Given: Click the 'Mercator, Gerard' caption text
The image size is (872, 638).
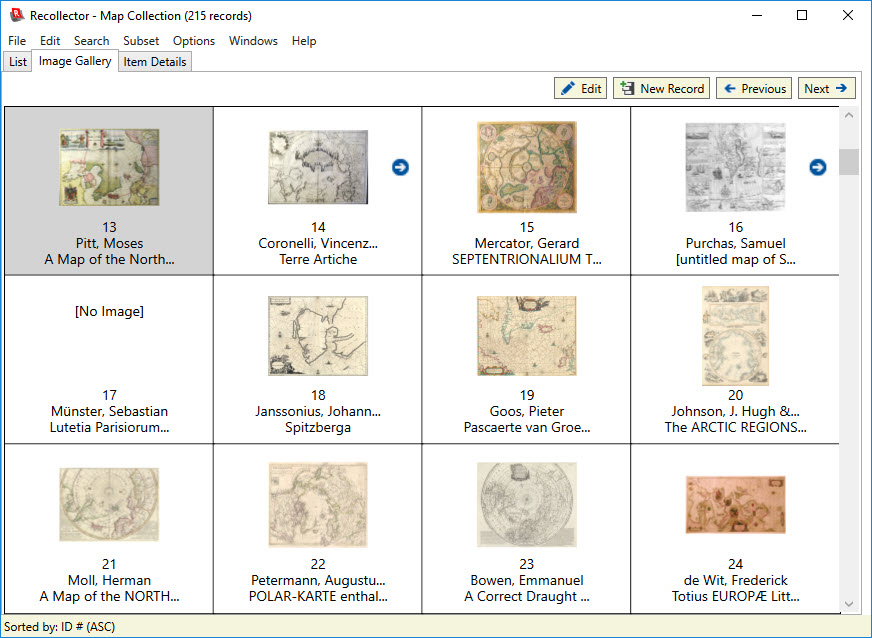Looking at the screenshot, I should tap(527, 243).
